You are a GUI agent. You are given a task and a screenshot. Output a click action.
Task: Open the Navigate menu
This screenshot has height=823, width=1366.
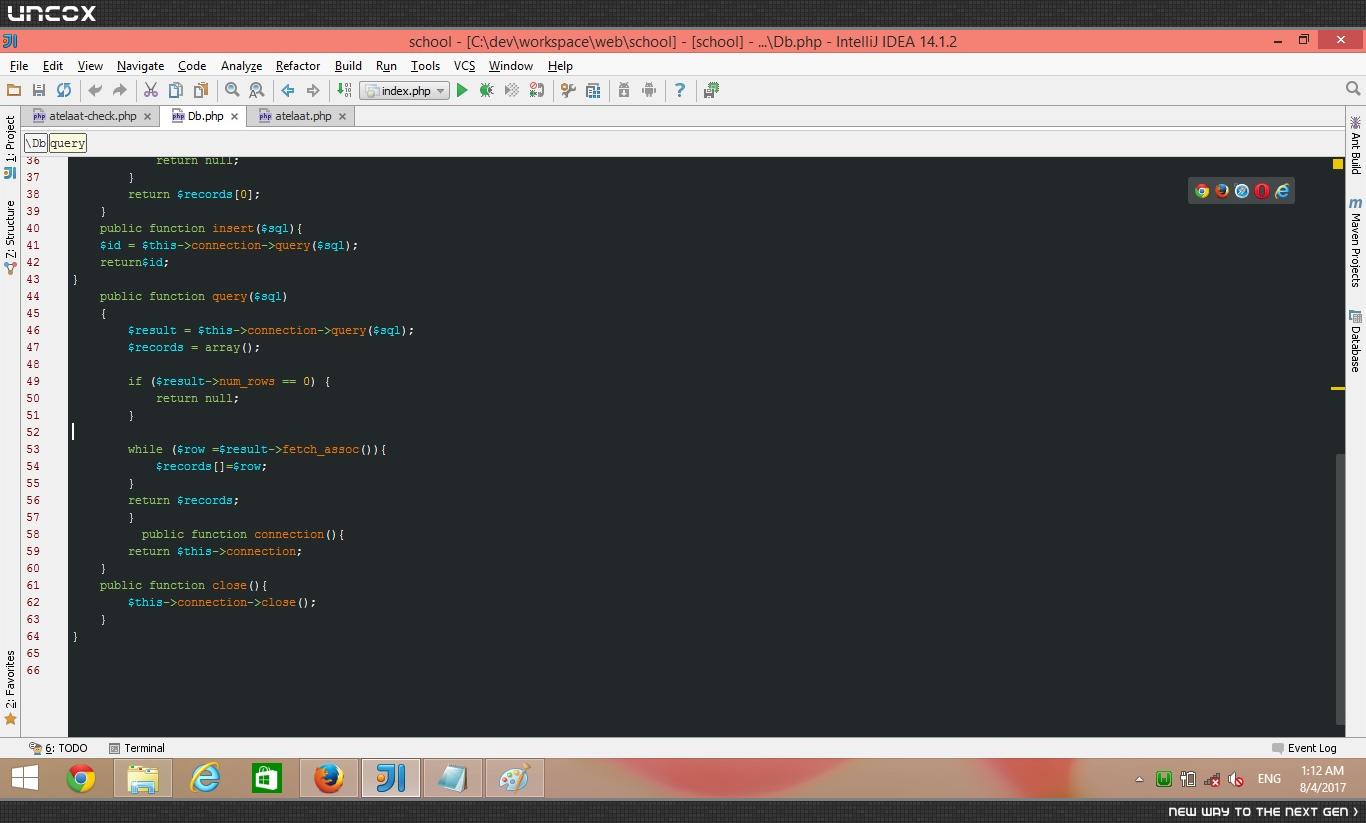(140, 65)
